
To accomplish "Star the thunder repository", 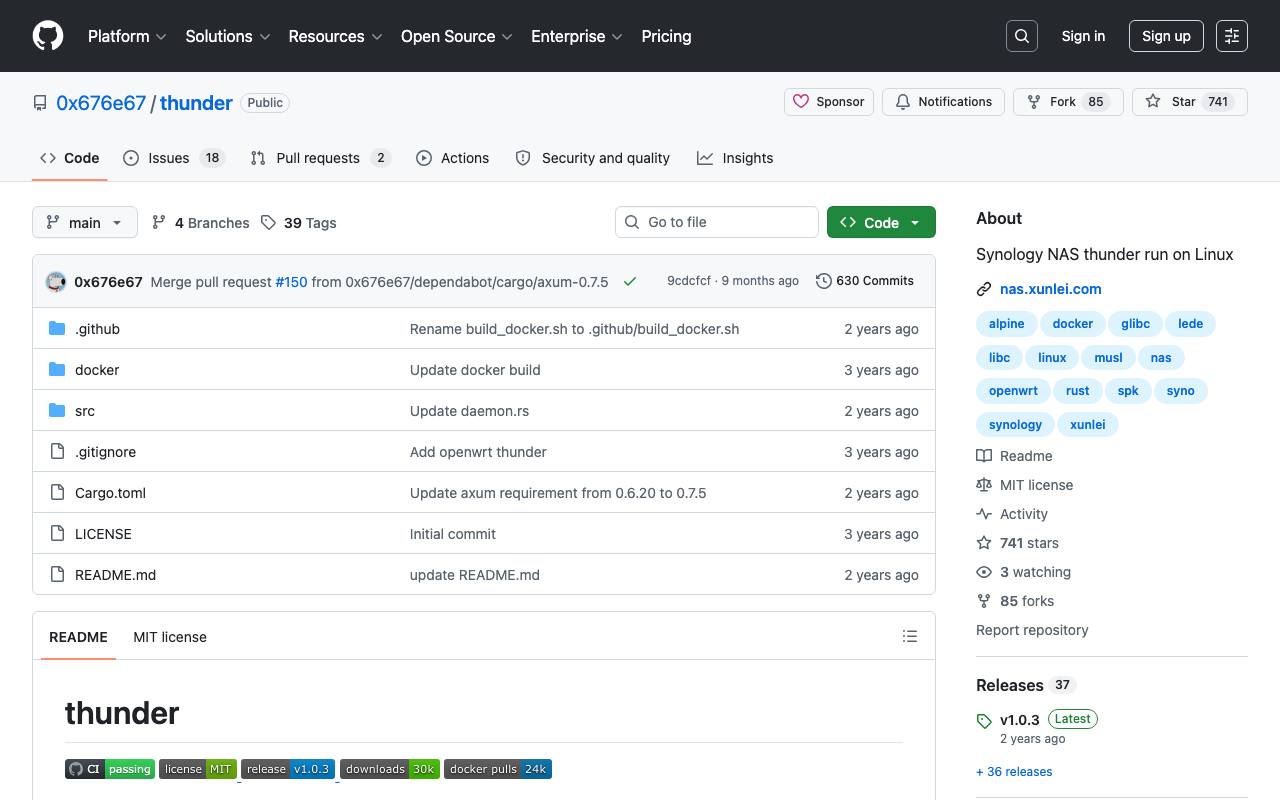I will tap(1190, 102).
